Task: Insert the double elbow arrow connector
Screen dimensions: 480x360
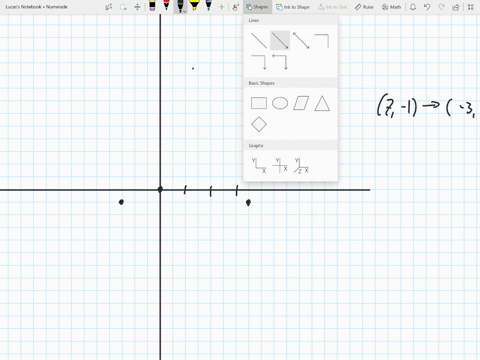Action: (280, 62)
